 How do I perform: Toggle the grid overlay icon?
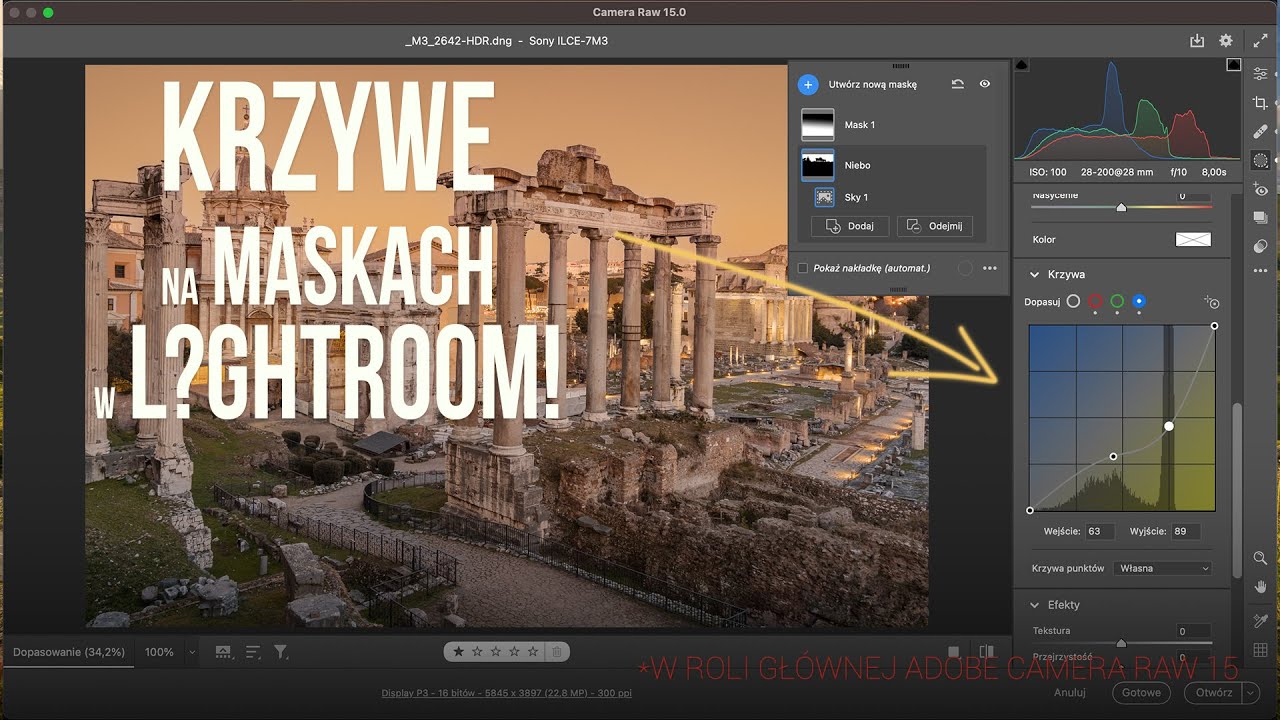click(1260, 650)
